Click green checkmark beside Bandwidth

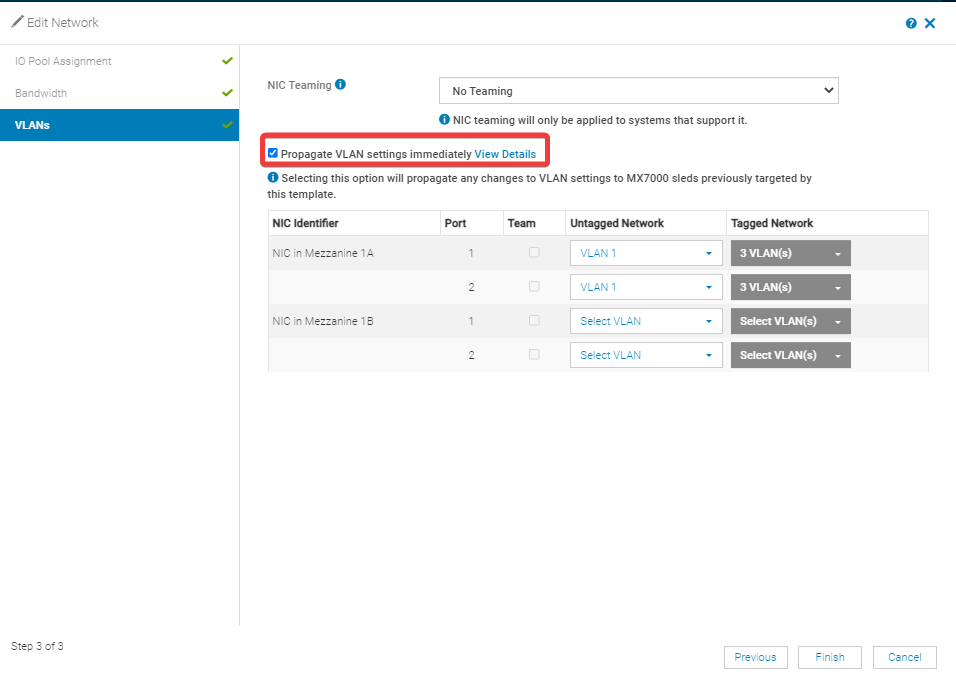click(227, 93)
